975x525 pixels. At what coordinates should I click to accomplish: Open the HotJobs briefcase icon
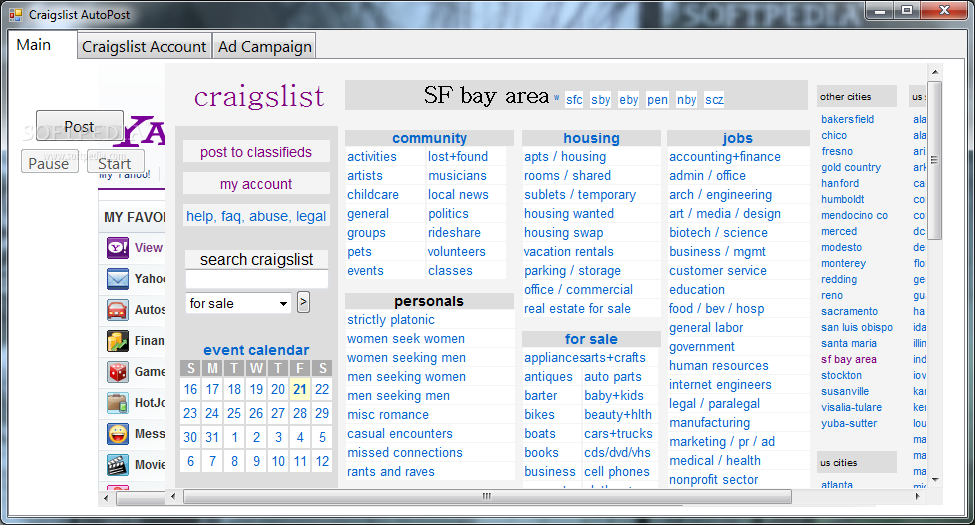(118, 403)
